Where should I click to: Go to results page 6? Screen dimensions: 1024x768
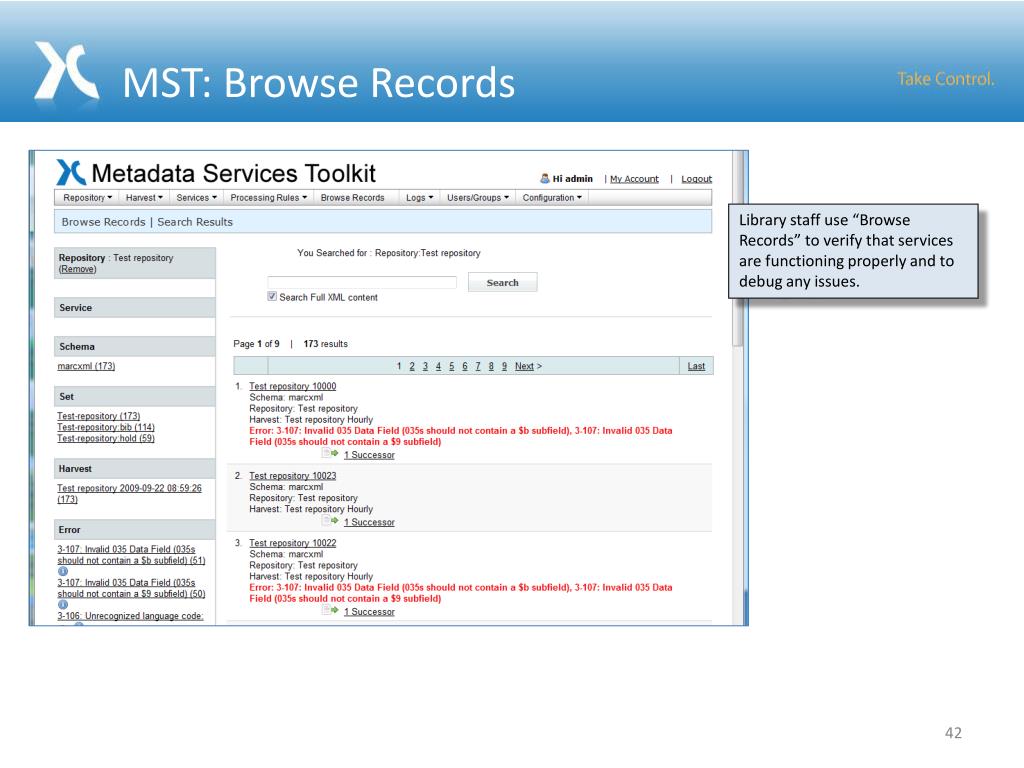click(x=464, y=366)
